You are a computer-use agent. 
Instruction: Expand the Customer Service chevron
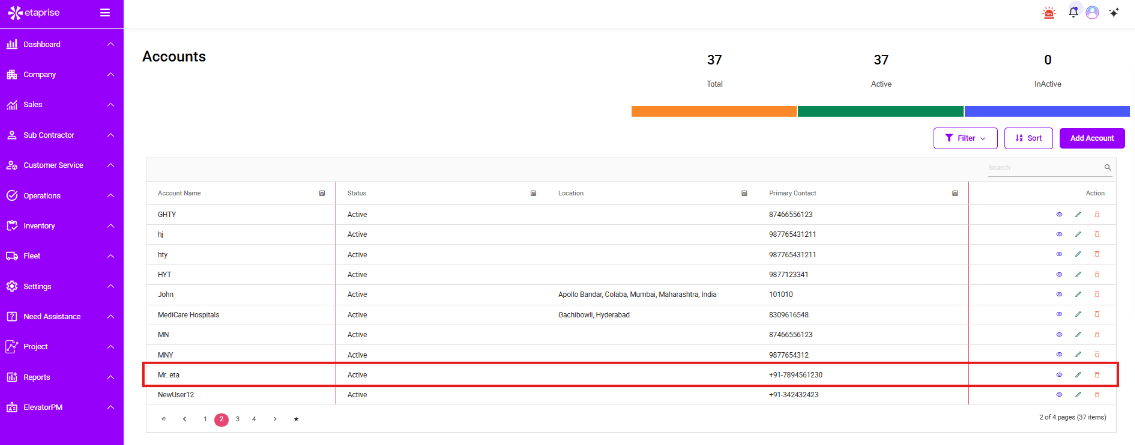point(111,165)
